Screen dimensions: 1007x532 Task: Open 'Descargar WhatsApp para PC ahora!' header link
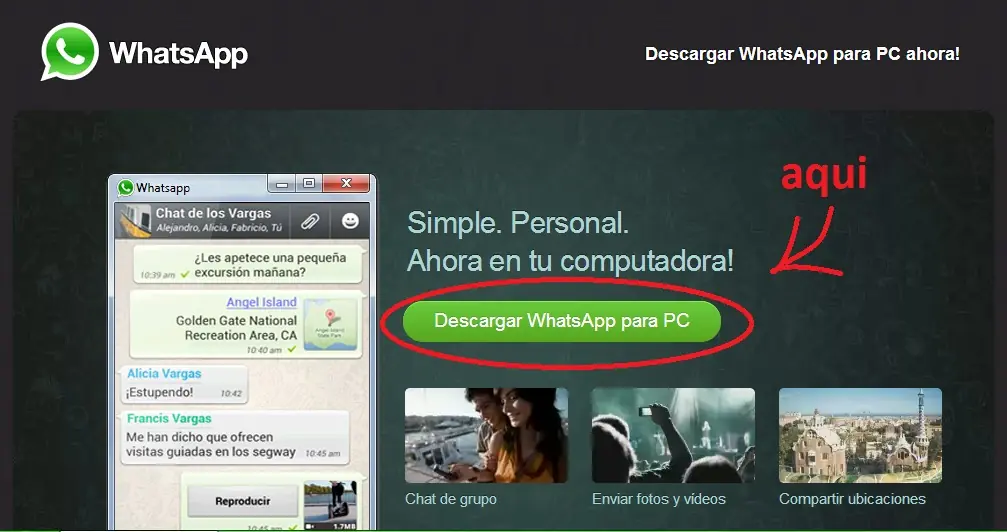pyautogui.click(x=802, y=54)
